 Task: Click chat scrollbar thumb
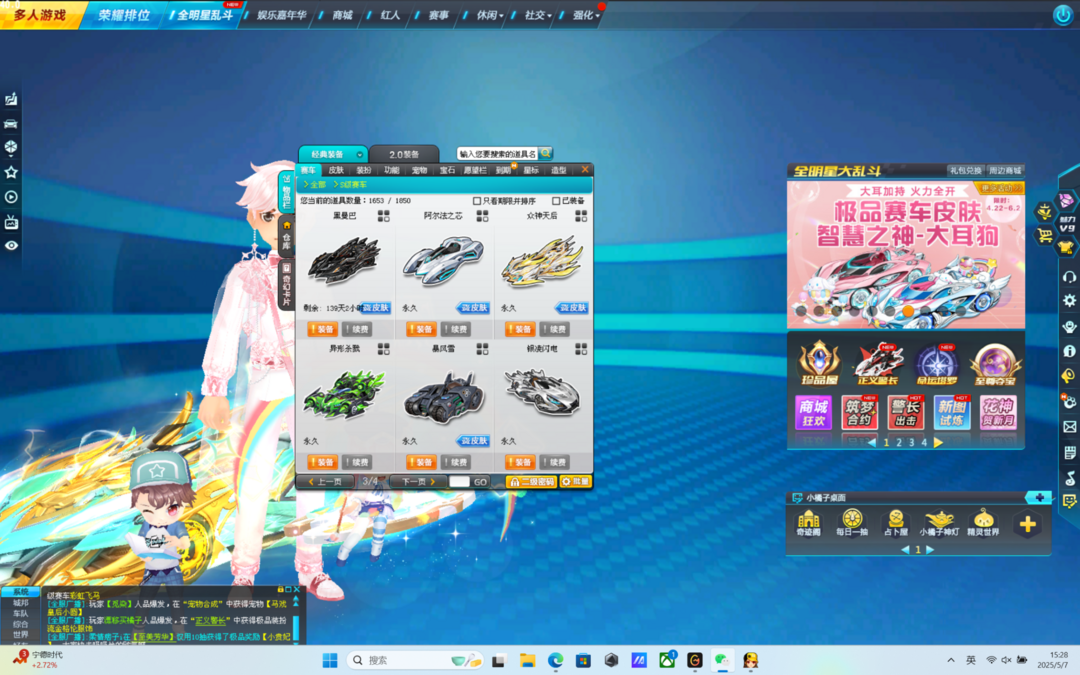[296, 626]
